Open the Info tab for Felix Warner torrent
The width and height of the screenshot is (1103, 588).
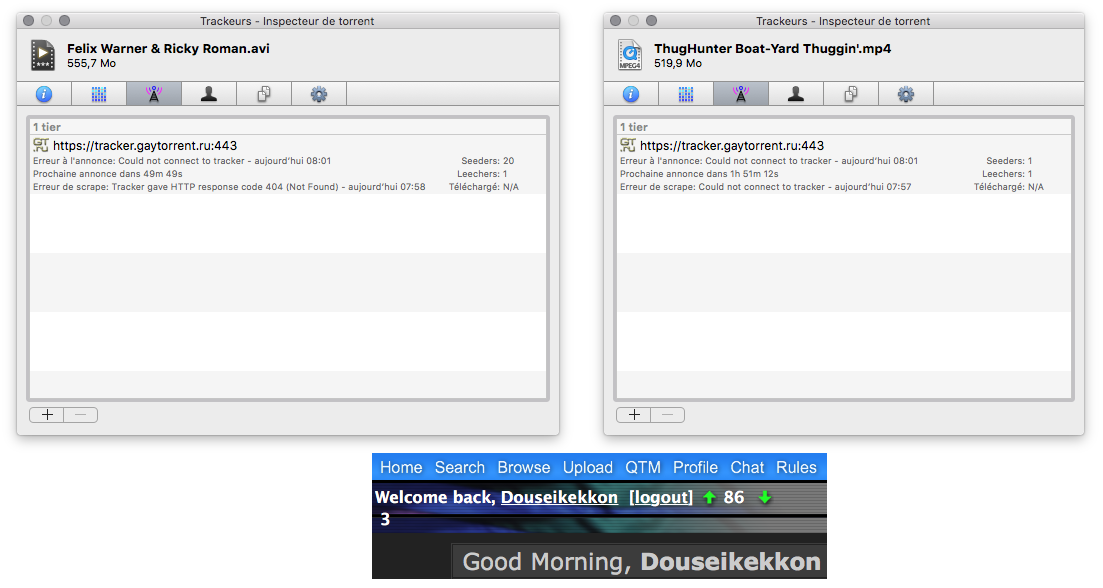point(44,94)
